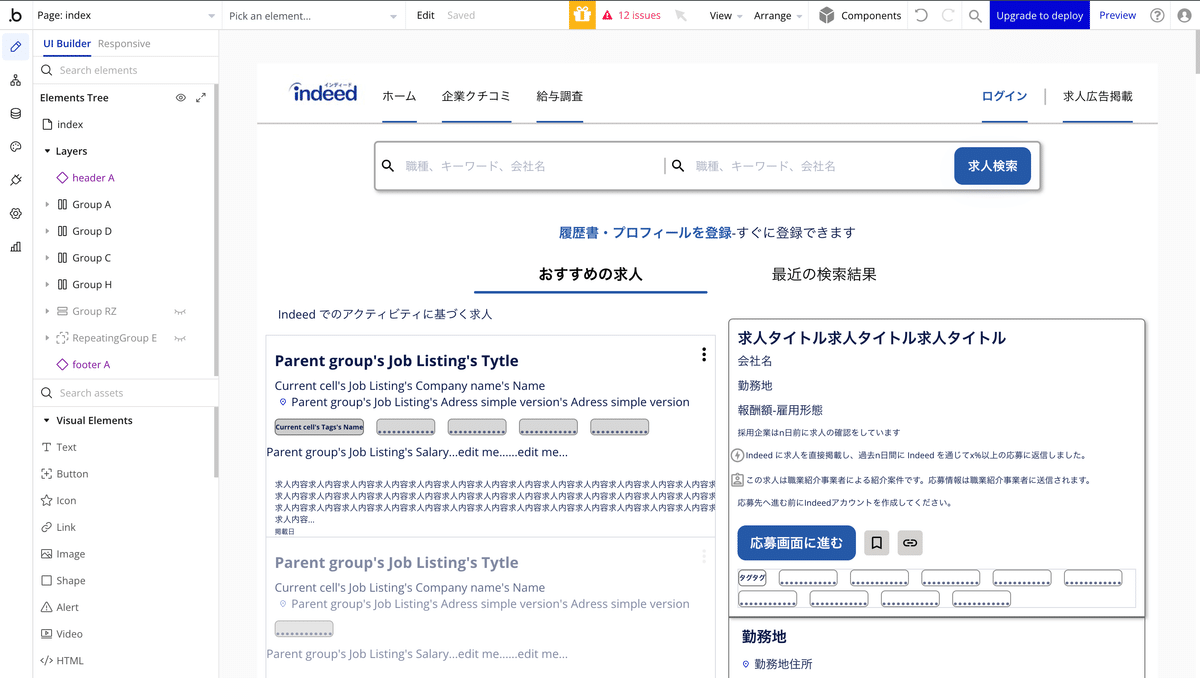1200x678 pixels.
Task: Collapse the Visual Elements section
Action: coord(47,421)
